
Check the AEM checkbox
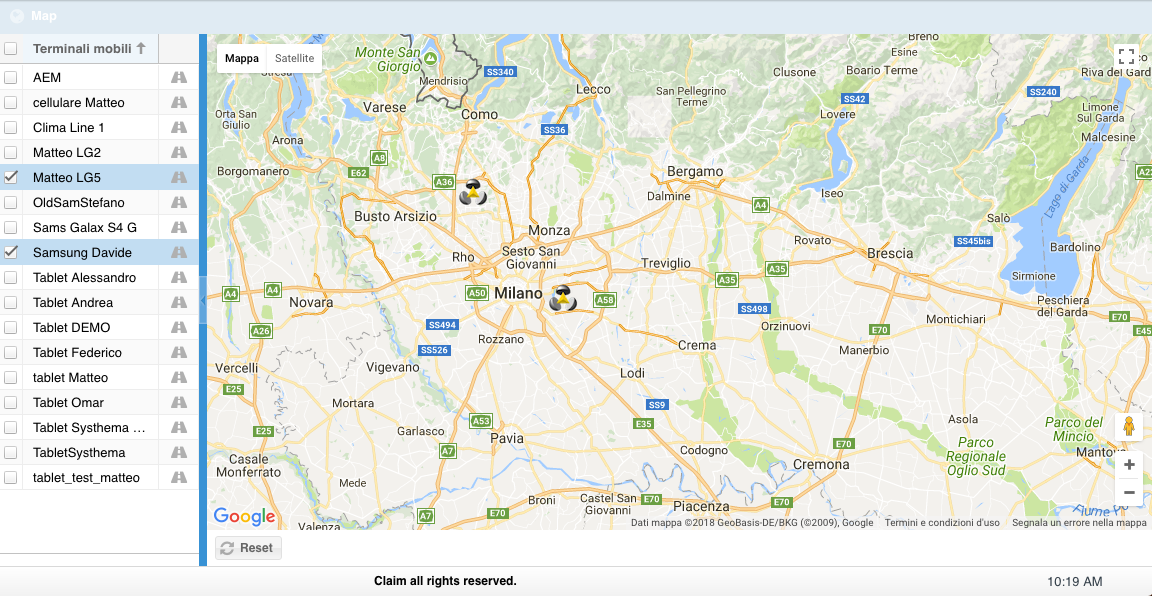coord(10,77)
